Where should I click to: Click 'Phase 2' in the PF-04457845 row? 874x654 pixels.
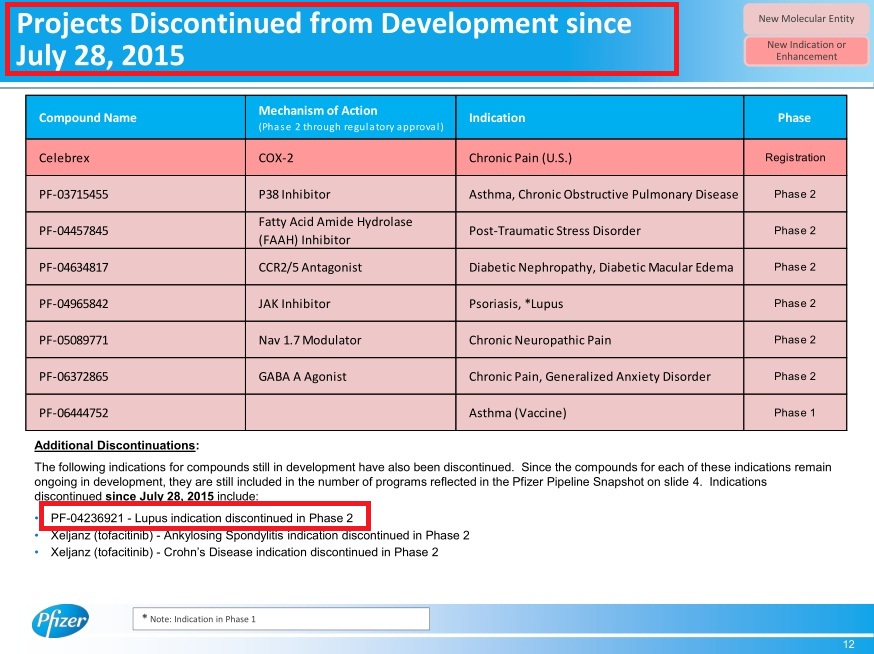click(795, 230)
